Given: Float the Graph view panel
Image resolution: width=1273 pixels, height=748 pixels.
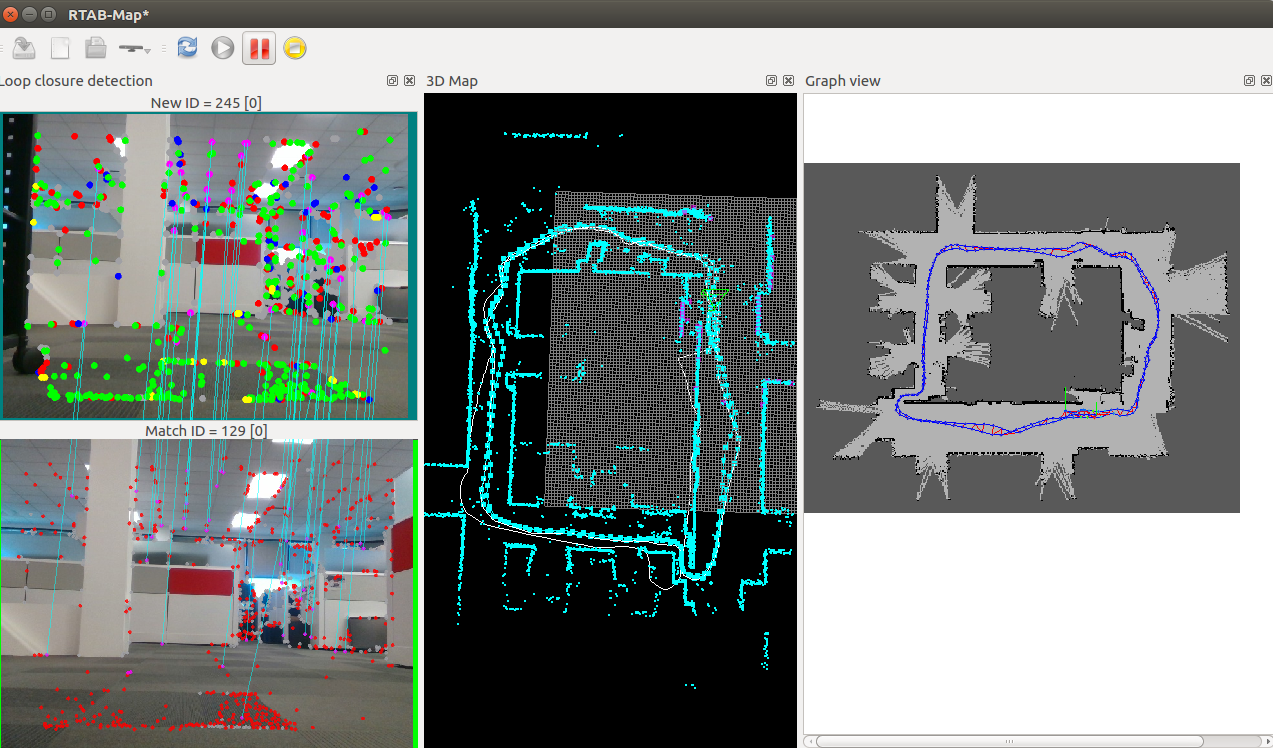Looking at the screenshot, I should tap(1249, 81).
